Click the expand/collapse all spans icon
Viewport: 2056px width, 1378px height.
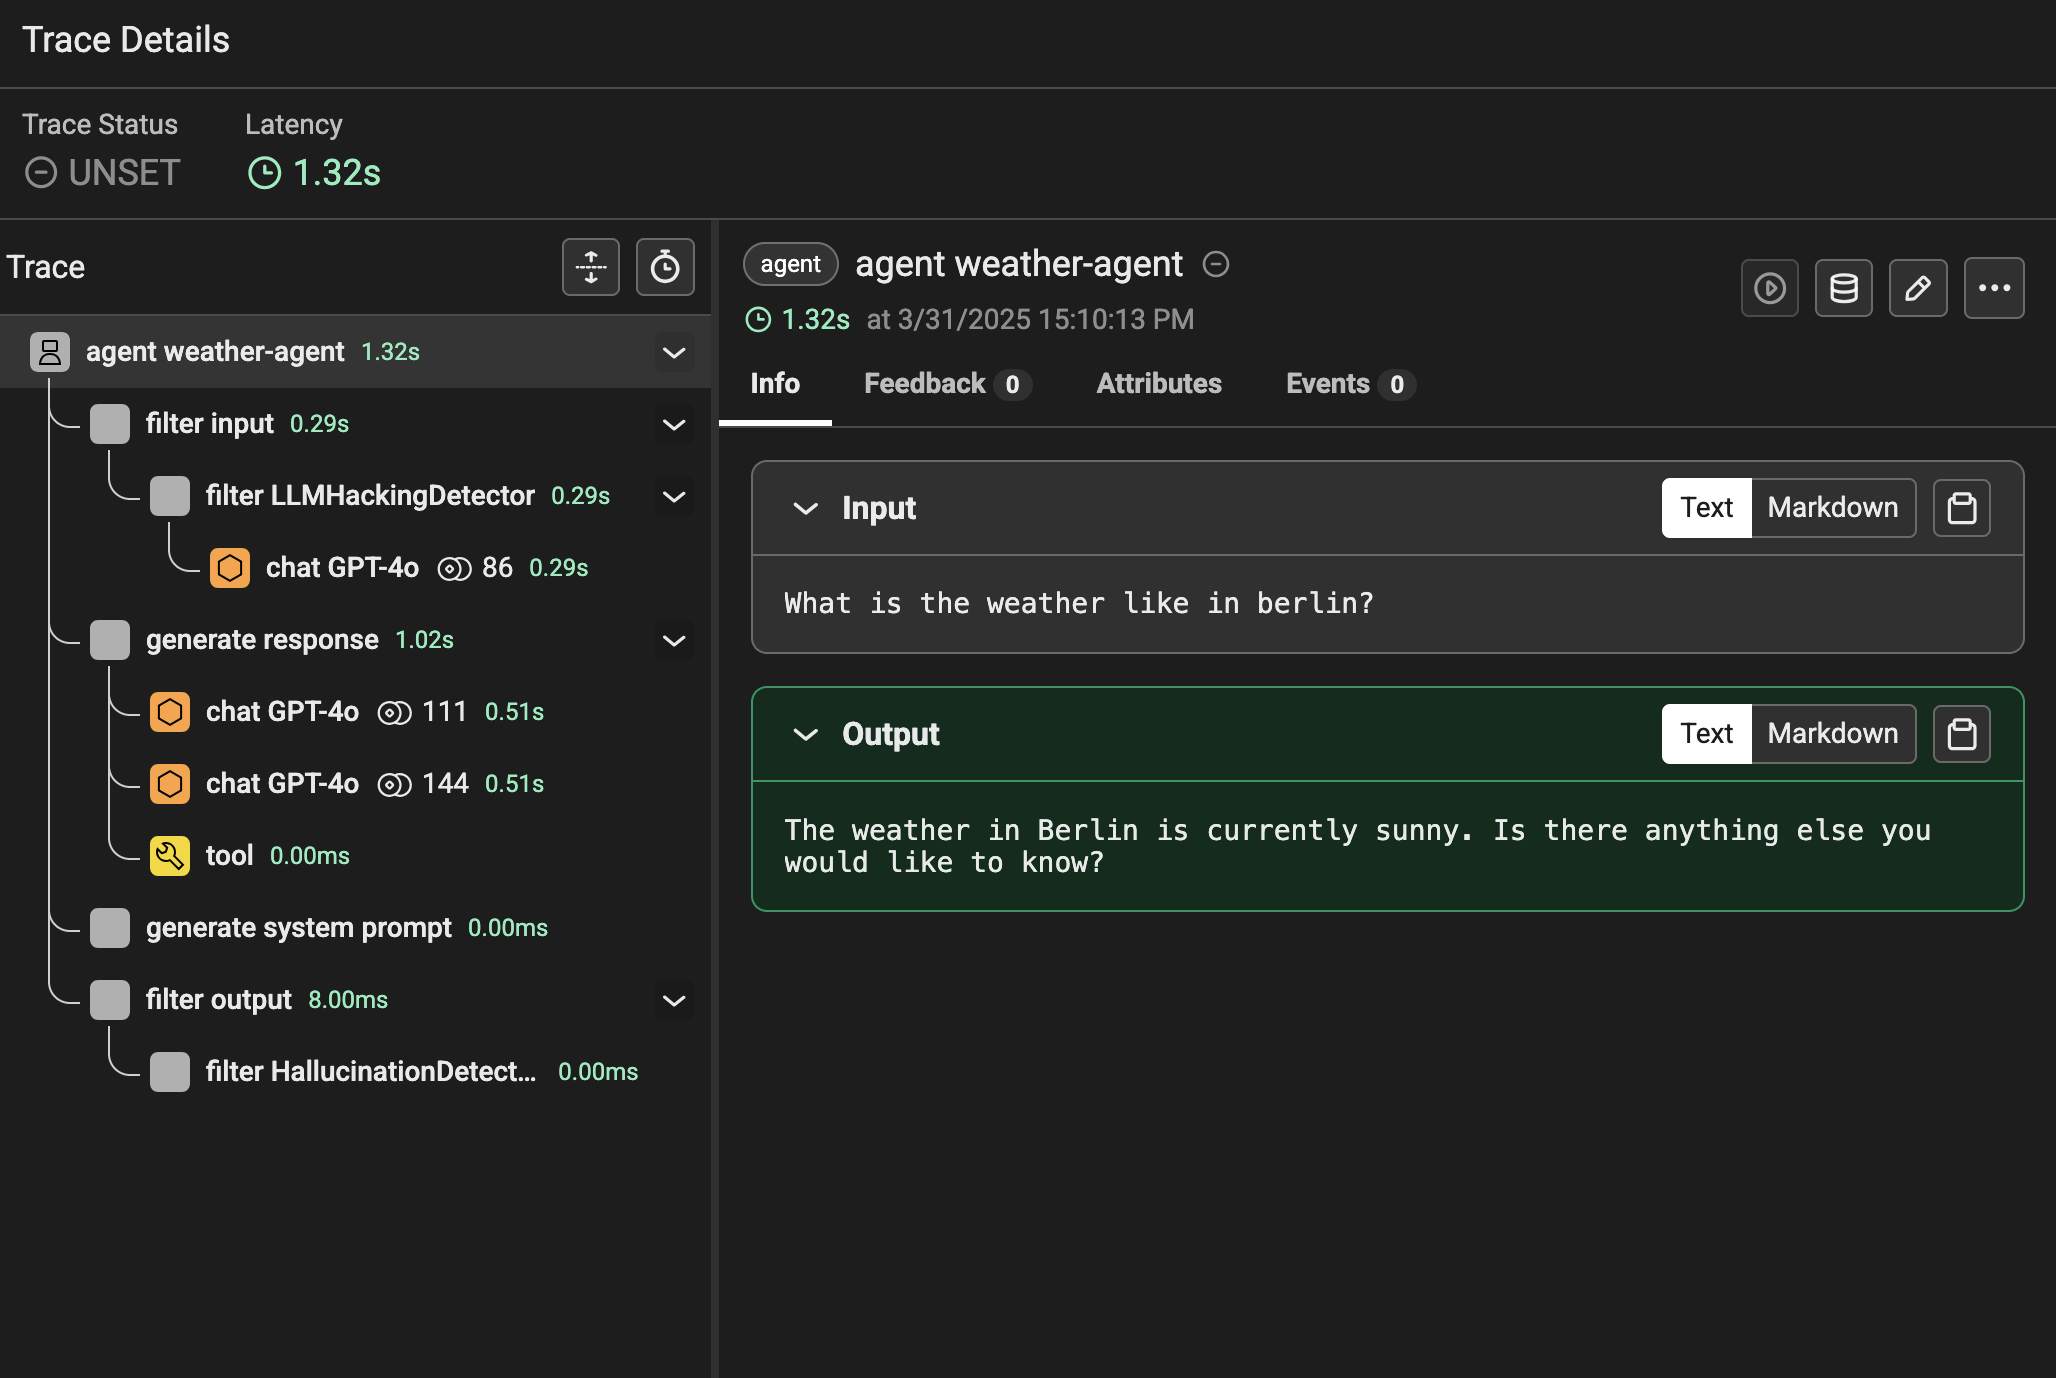[x=591, y=267]
